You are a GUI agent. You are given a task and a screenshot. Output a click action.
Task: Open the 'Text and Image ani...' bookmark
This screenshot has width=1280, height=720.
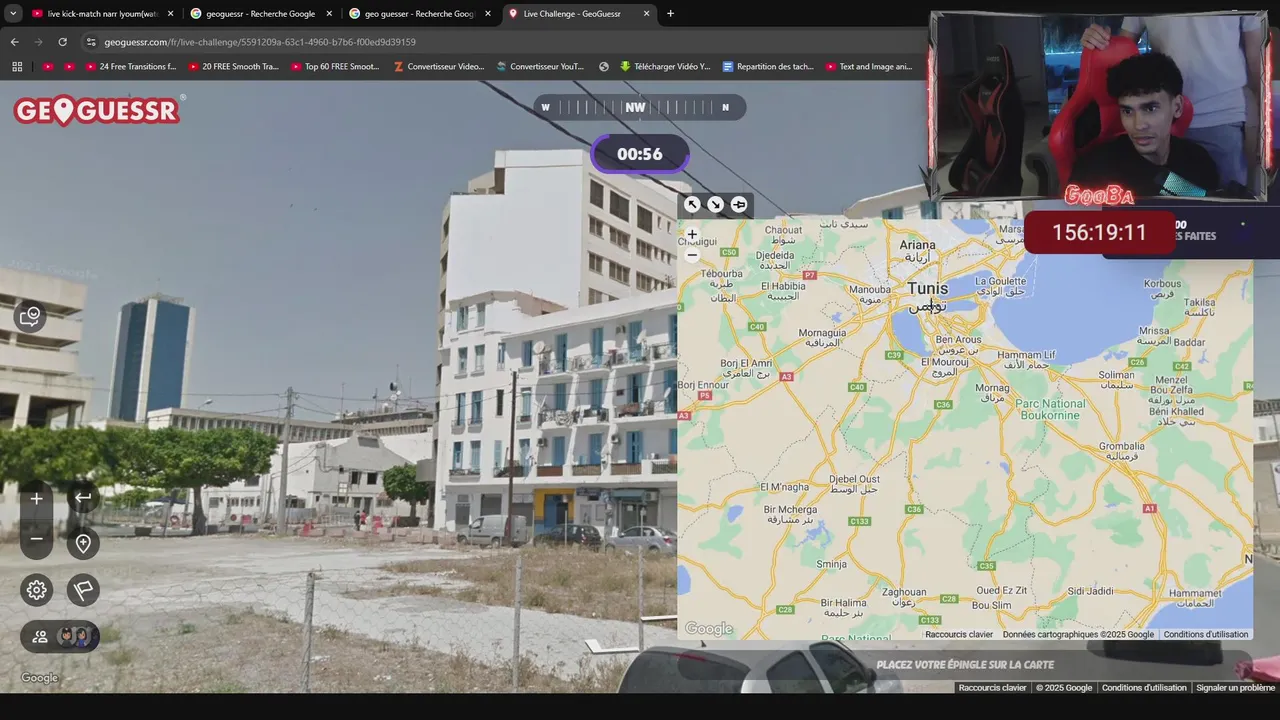tap(869, 67)
